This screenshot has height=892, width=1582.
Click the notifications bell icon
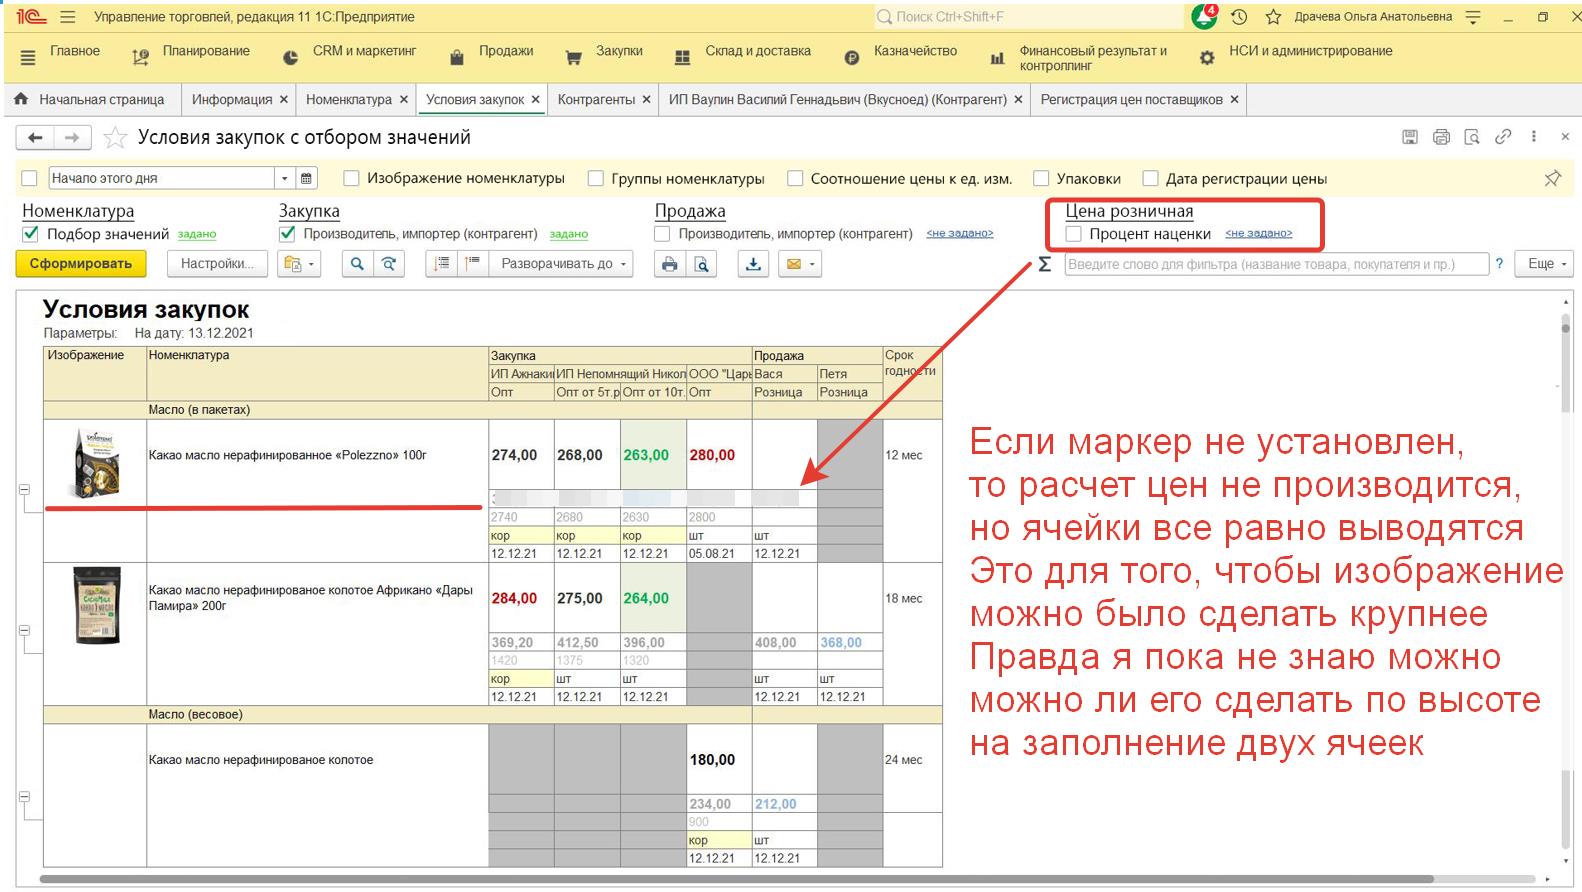(x=1204, y=17)
